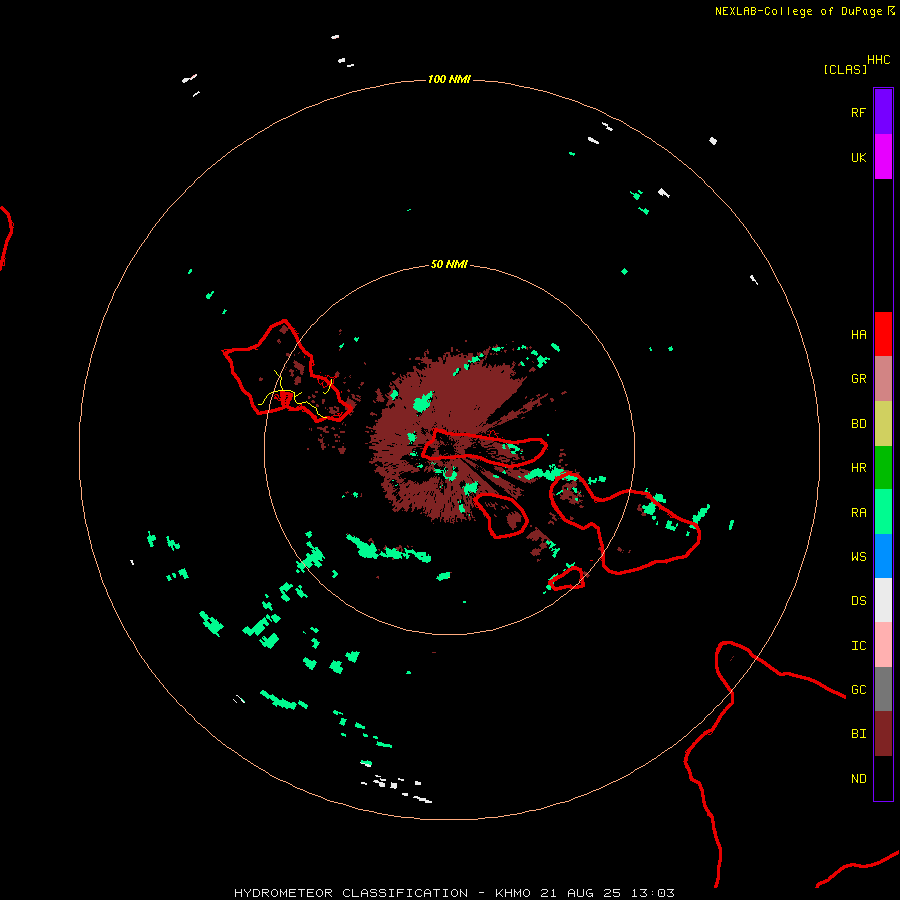This screenshot has height=900, width=900.
Task: Click the HA red legend swatch
Action: (883, 334)
